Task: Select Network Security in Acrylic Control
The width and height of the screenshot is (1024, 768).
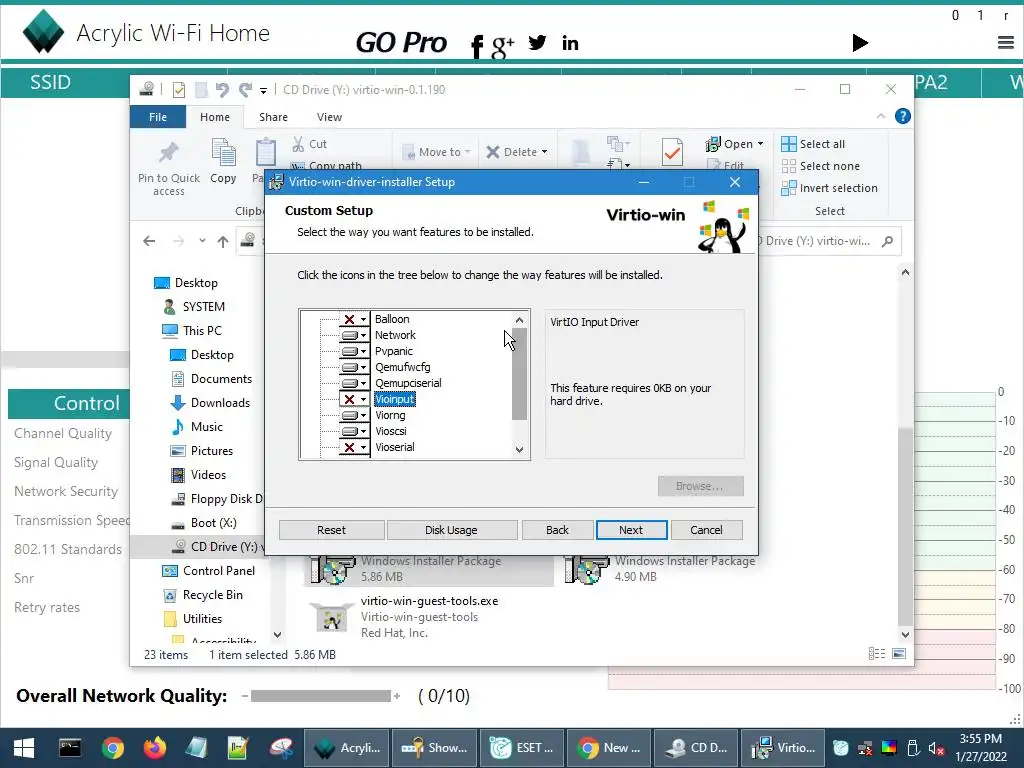Action: click(66, 492)
